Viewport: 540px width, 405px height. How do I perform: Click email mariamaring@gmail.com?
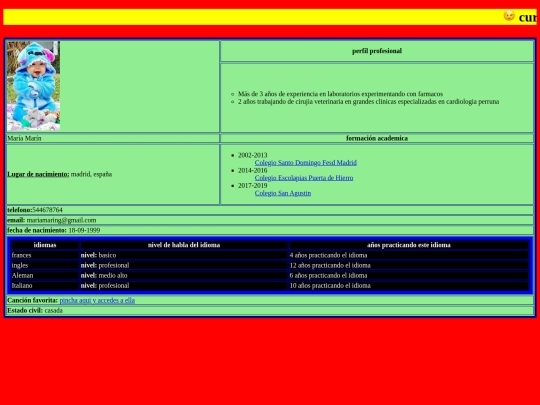61,220
